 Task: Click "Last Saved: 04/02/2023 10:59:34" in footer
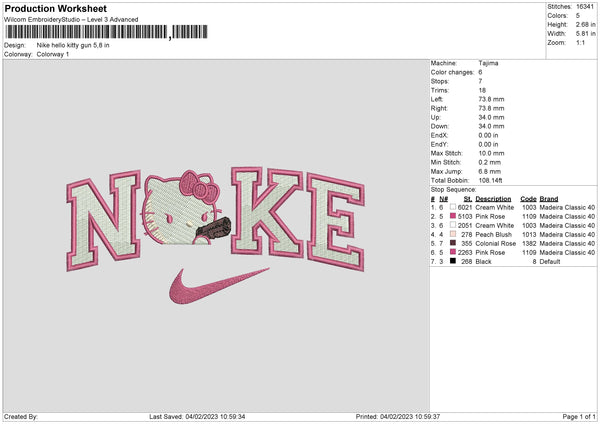197,416
